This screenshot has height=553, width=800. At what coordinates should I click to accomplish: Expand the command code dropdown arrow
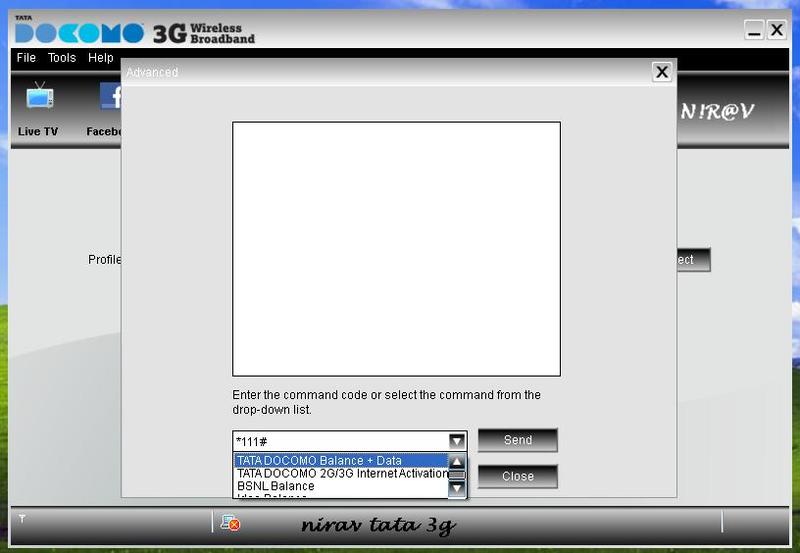[x=456, y=441]
